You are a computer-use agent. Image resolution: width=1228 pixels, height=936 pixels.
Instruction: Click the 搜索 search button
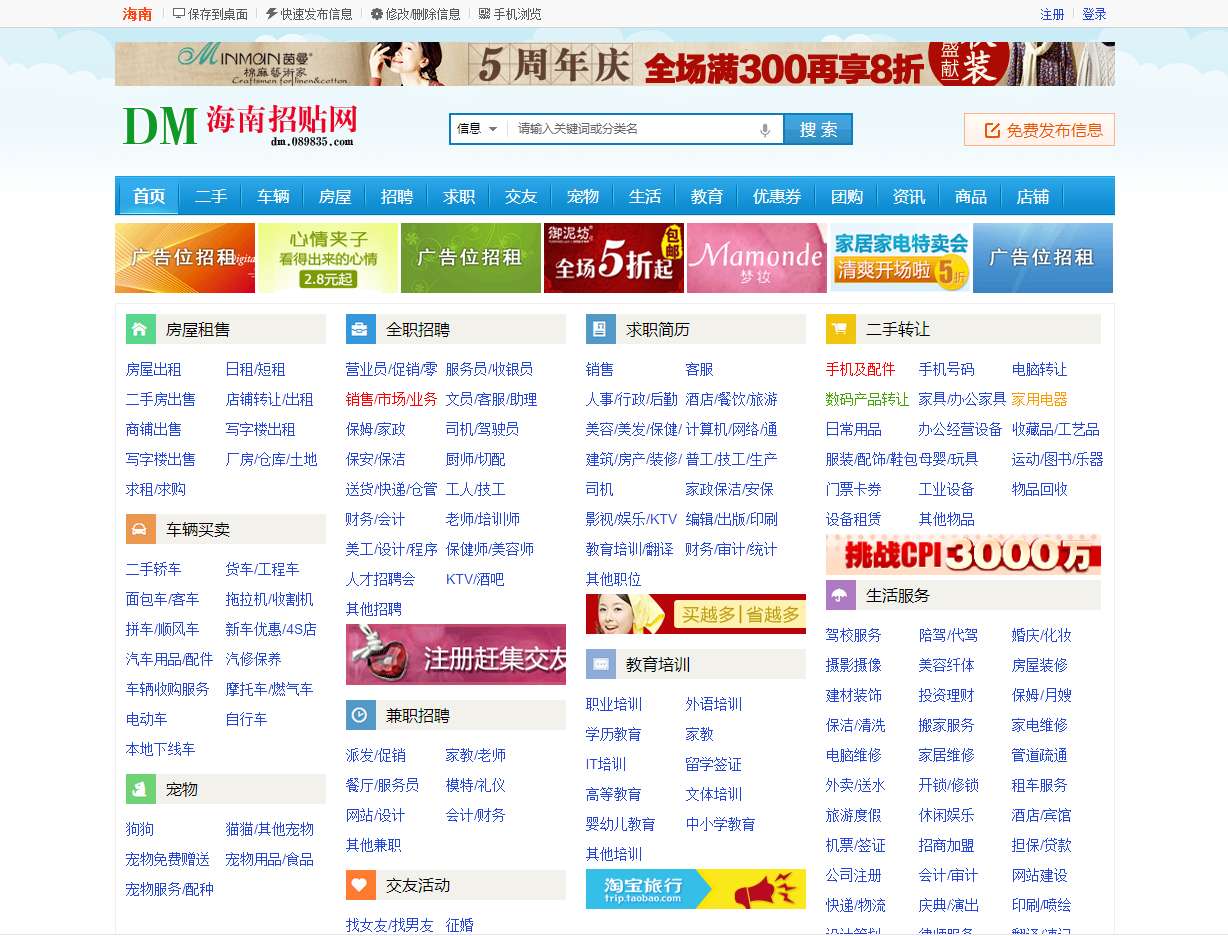click(x=818, y=129)
